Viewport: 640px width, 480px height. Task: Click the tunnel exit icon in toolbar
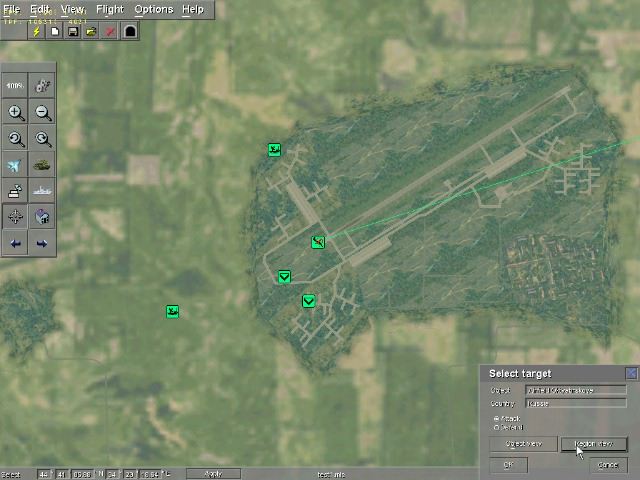point(130,31)
